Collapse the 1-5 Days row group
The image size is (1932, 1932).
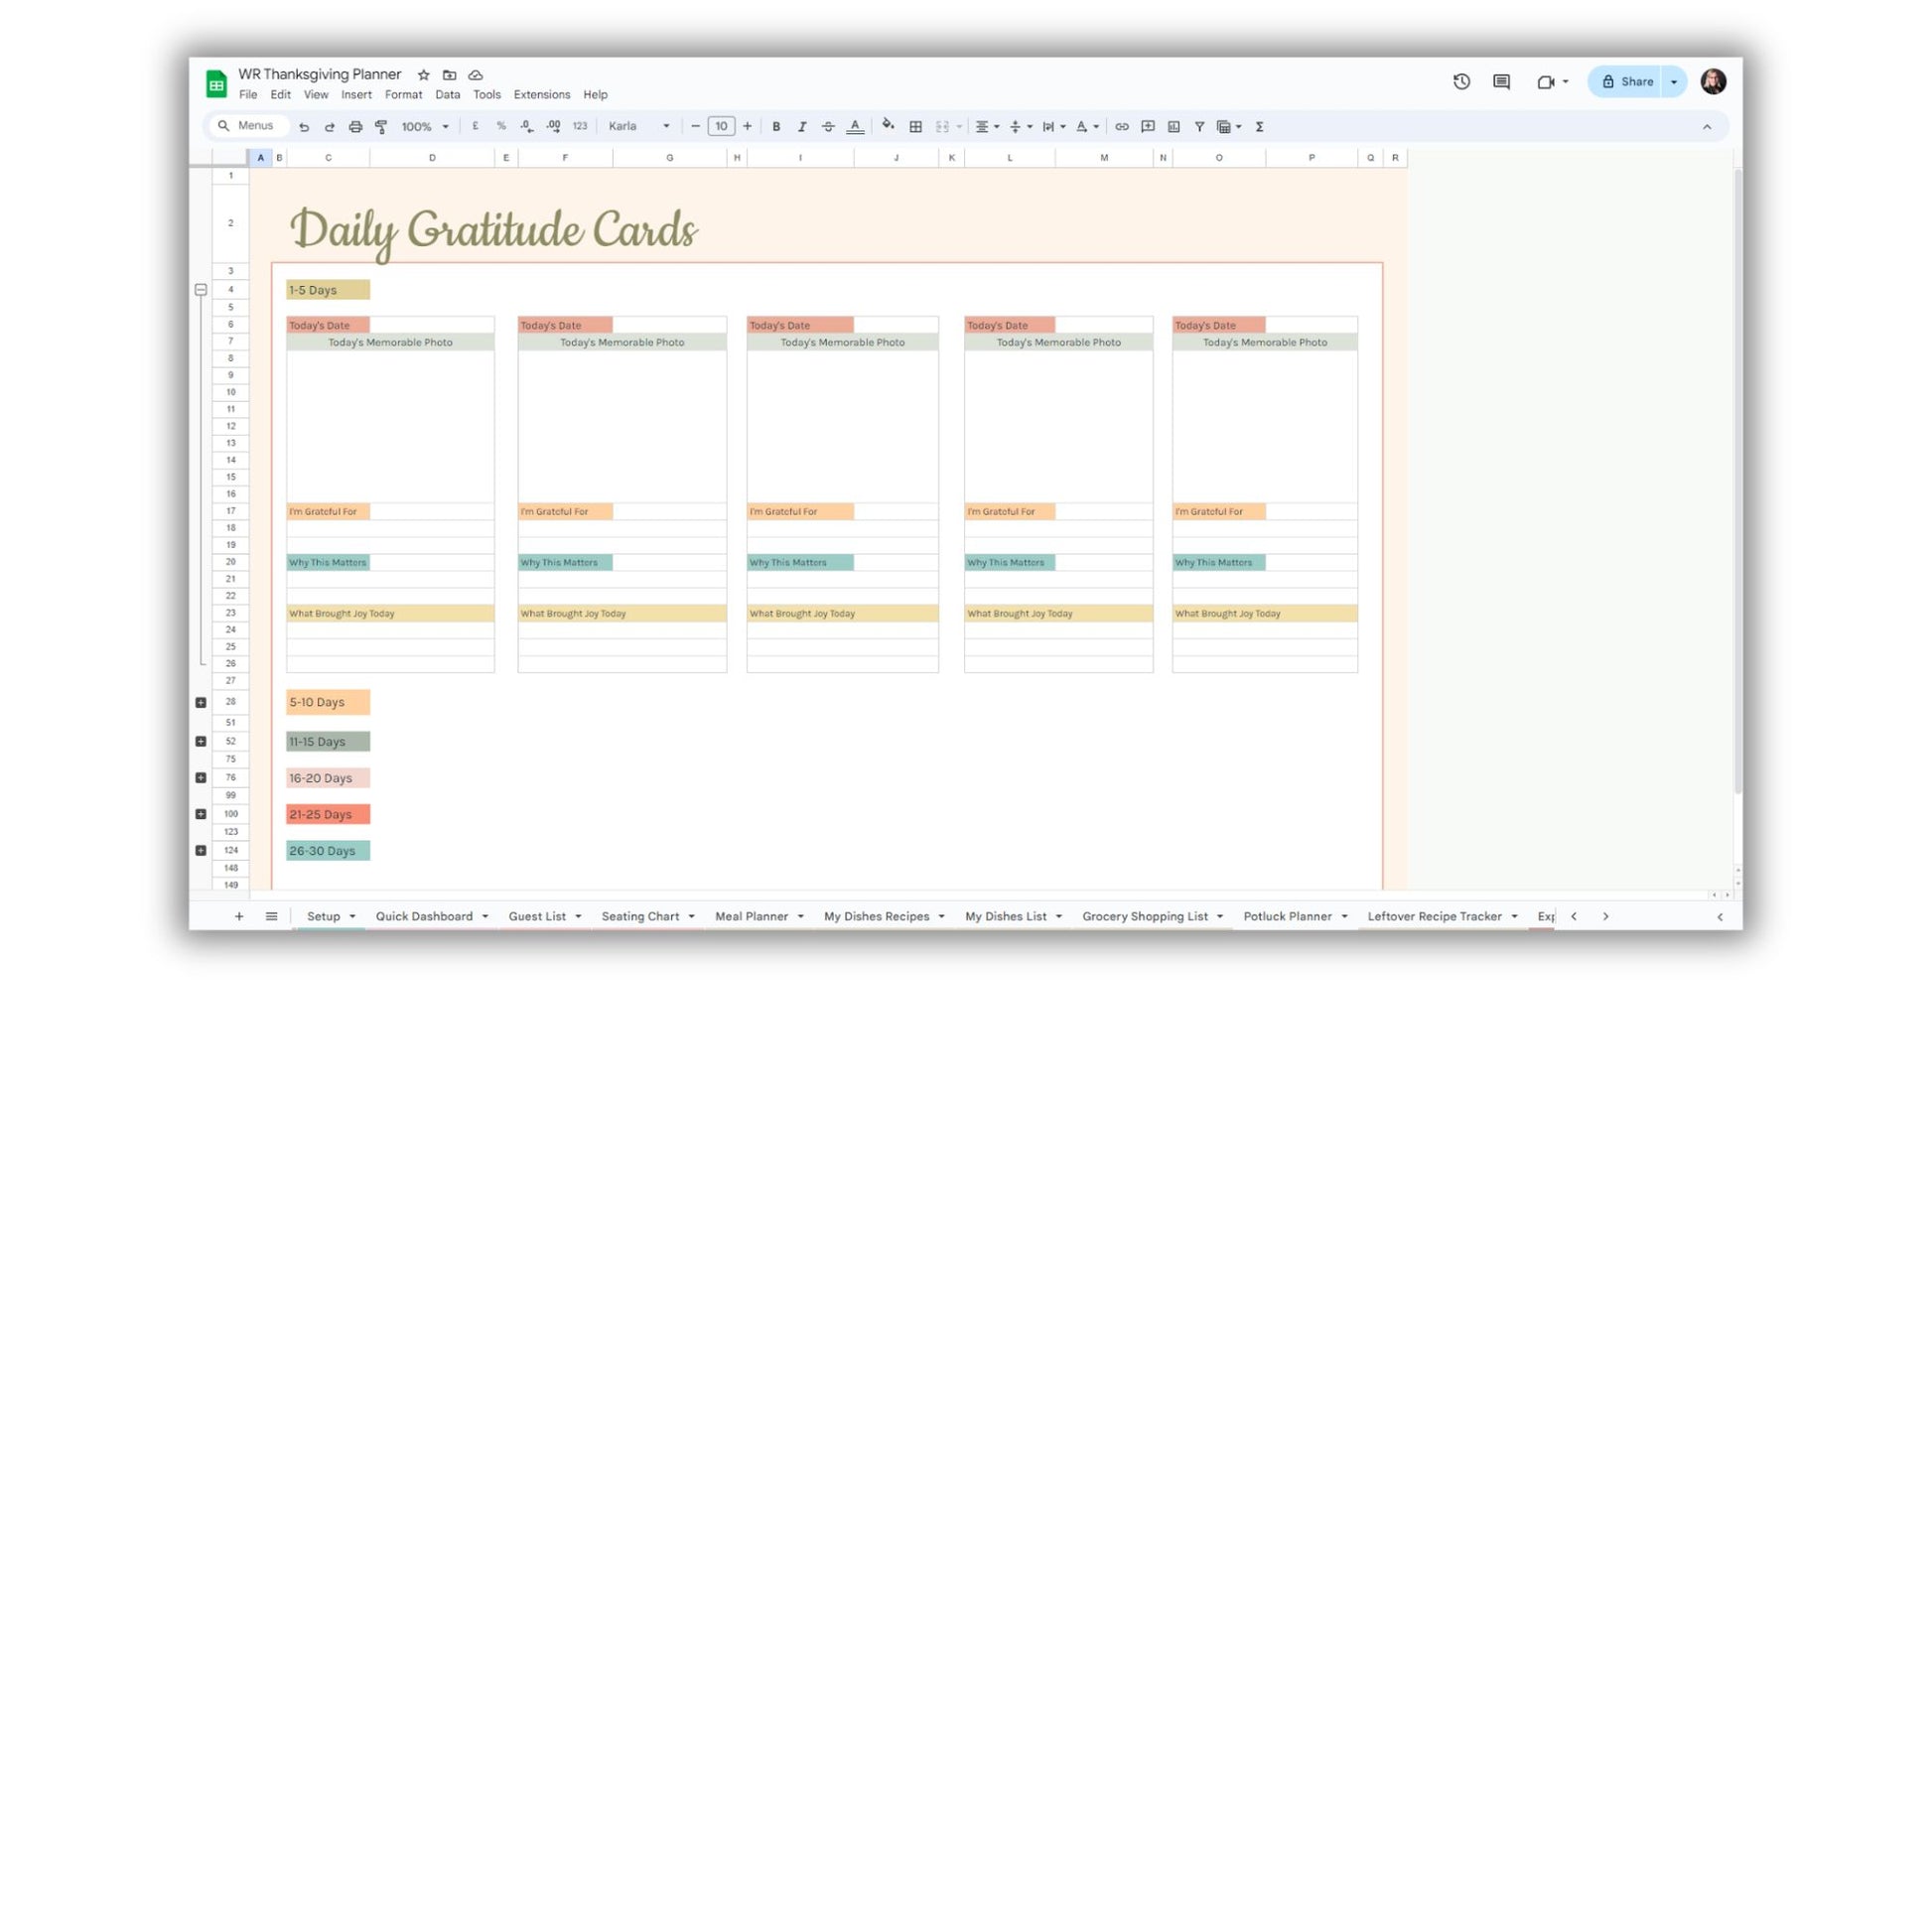(201, 290)
